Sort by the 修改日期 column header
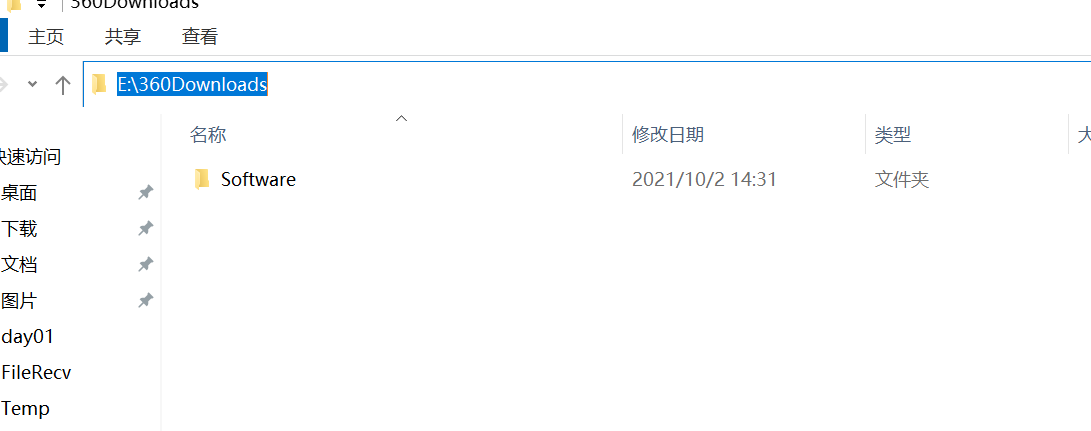Image resolution: width=1091 pixels, height=431 pixels. (668, 134)
